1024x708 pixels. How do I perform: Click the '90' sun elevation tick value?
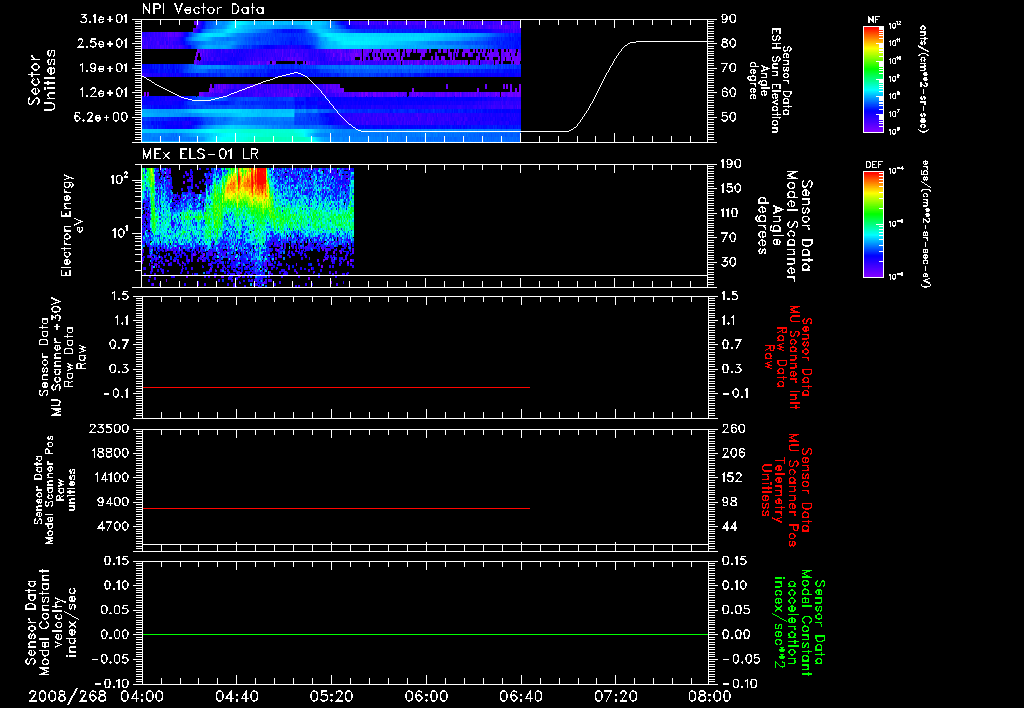point(729,19)
